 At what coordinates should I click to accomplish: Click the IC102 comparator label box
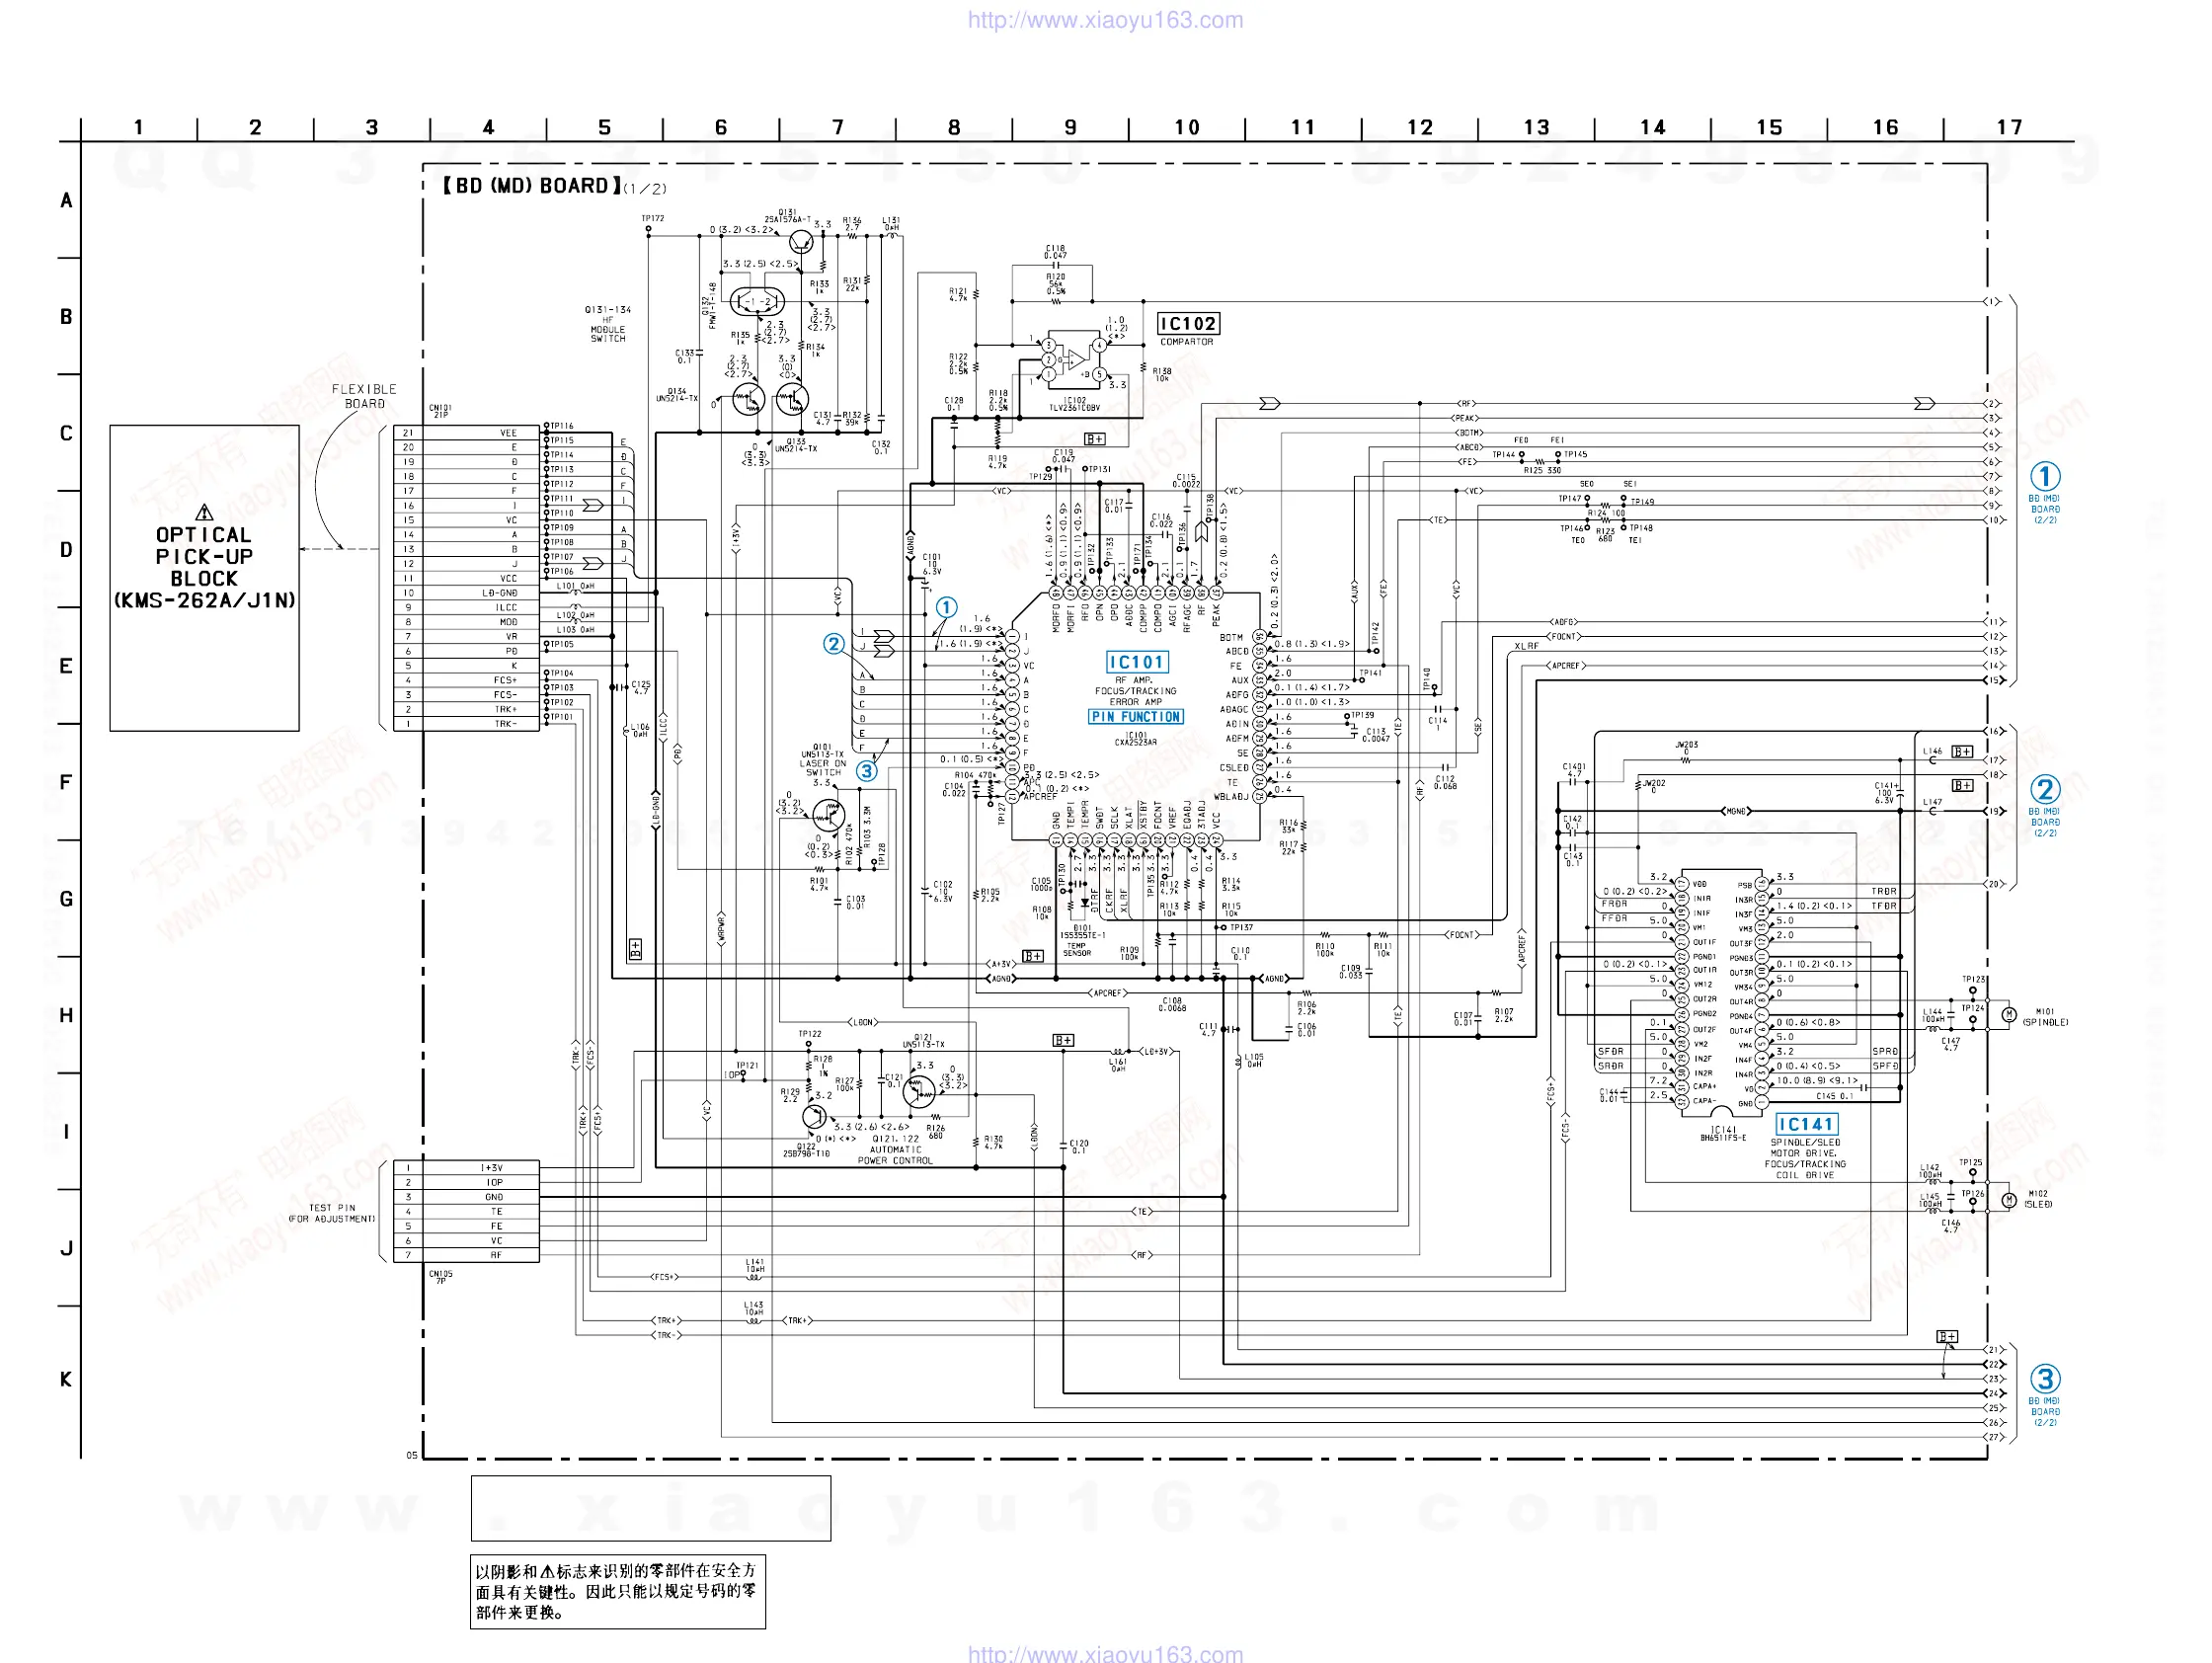(x=1188, y=324)
